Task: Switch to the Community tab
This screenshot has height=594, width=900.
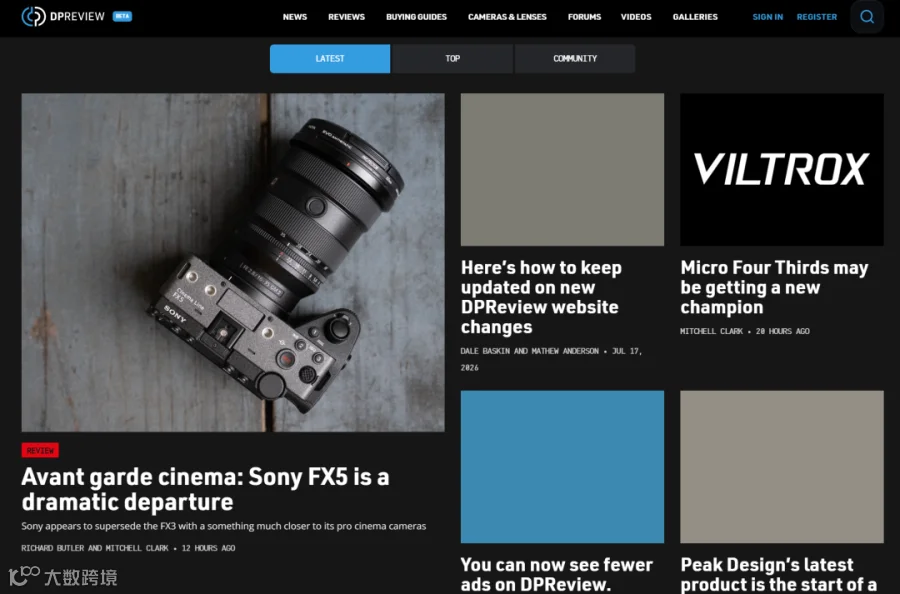Action: (575, 59)
